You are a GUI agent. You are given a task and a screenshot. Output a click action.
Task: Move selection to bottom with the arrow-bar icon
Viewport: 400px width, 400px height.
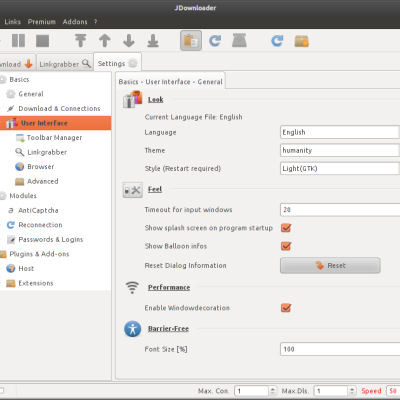click(153, 41)
